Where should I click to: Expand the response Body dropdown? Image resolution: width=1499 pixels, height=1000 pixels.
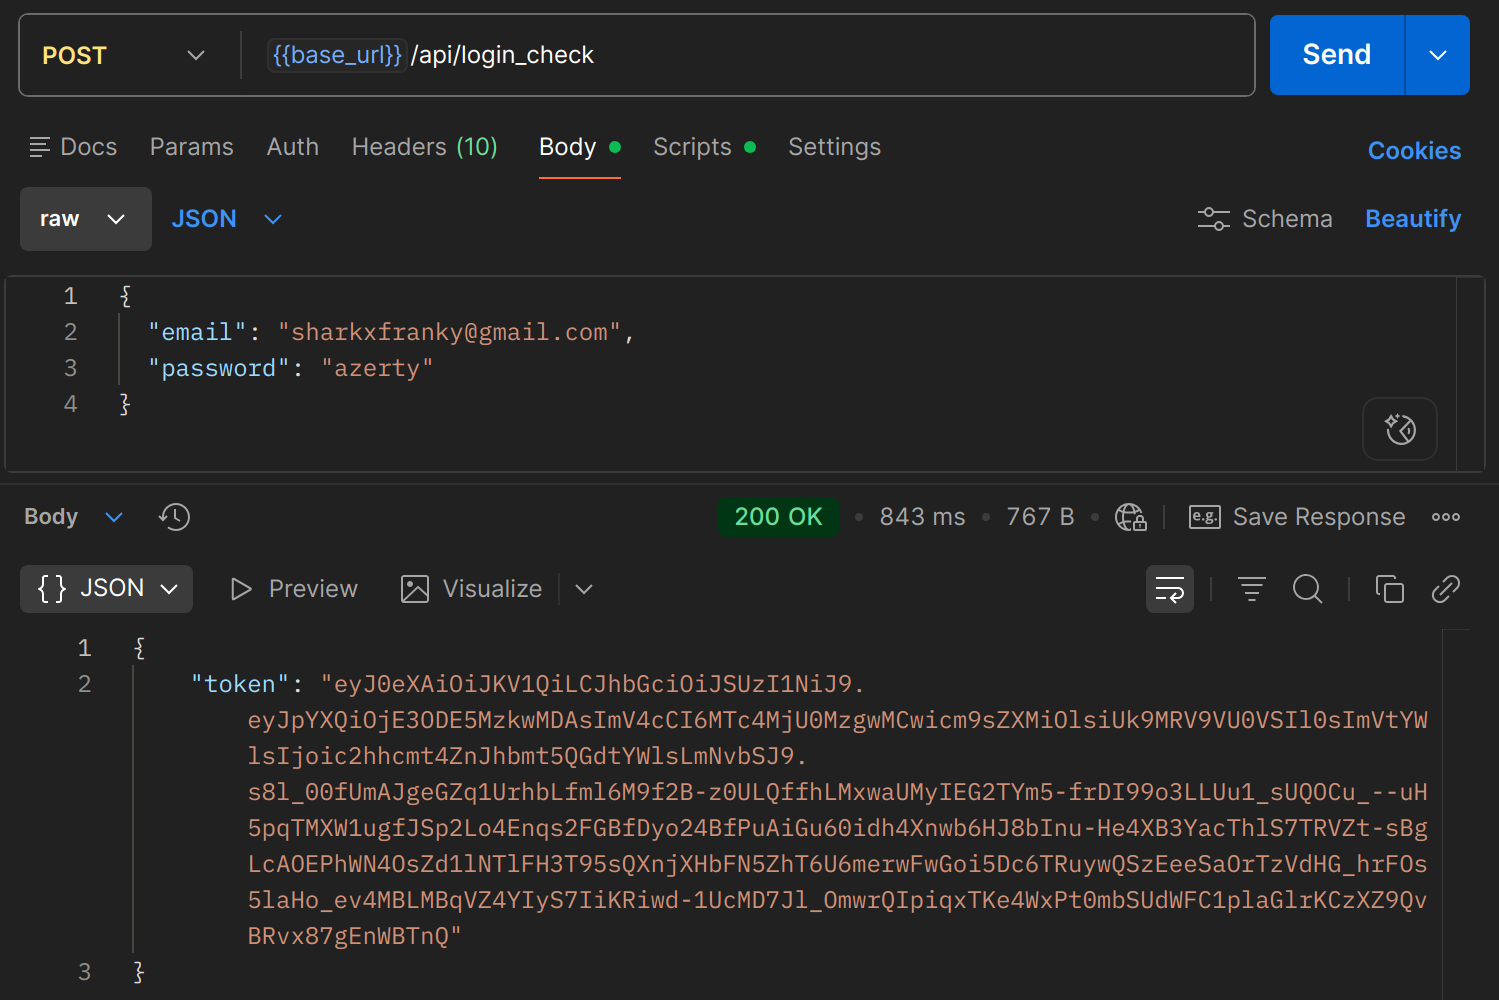coord(74,517)
